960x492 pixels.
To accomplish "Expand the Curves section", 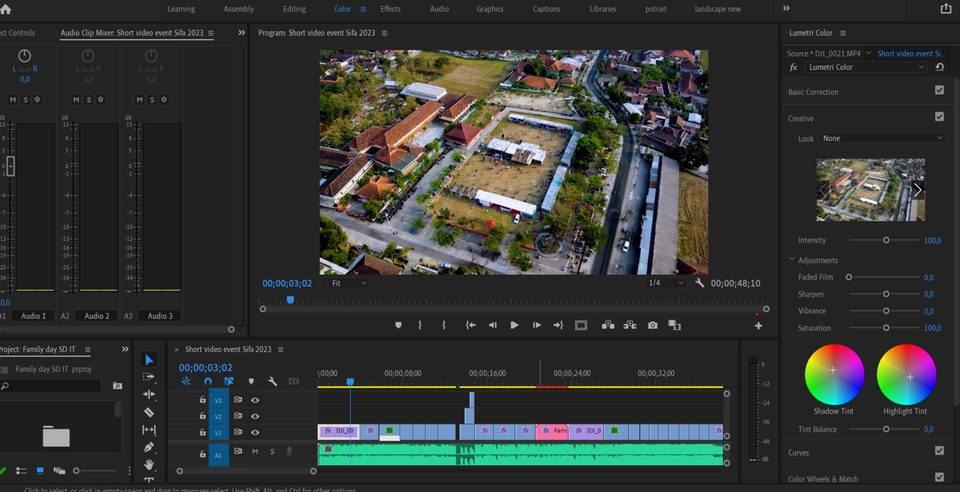I will point(799,452).
